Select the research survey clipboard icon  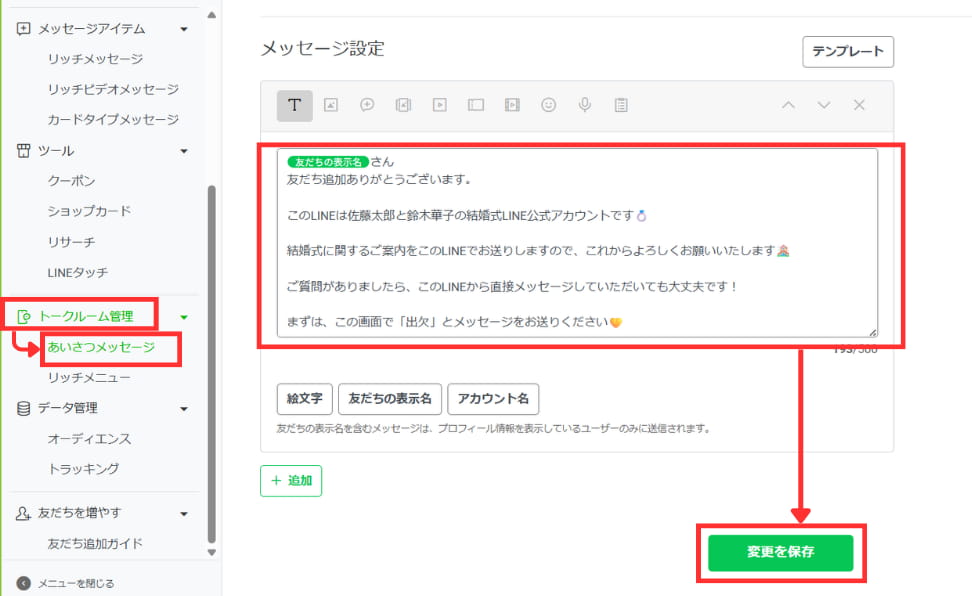point(621,105)
